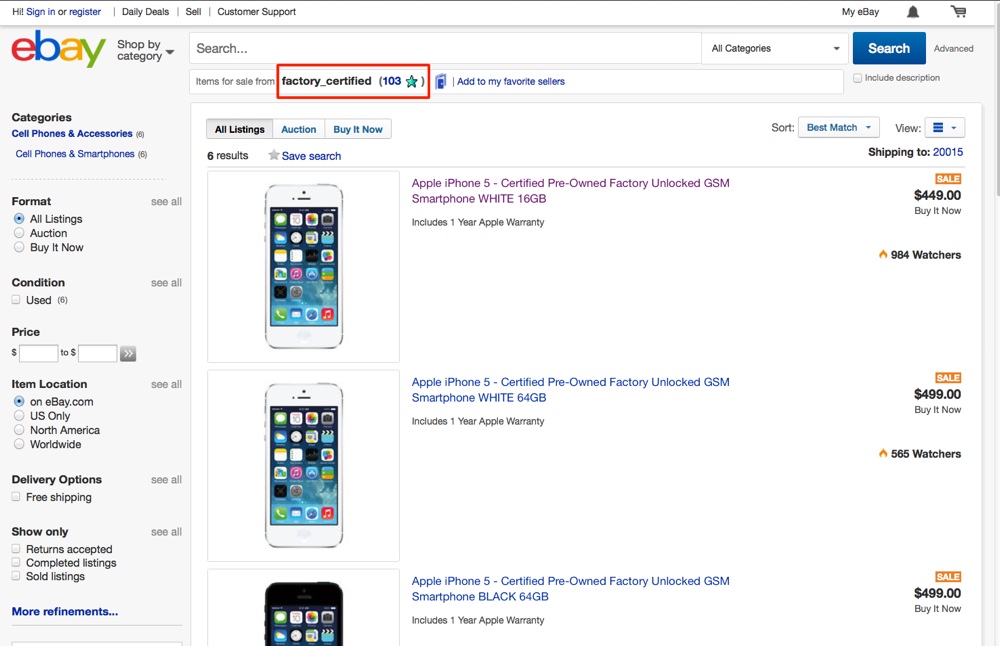Image resolution: width=1000 pixels, height=646 pixels.
Task: Click white iPhone 5 16GB thumbnail
Action: (x=304, y=267)
